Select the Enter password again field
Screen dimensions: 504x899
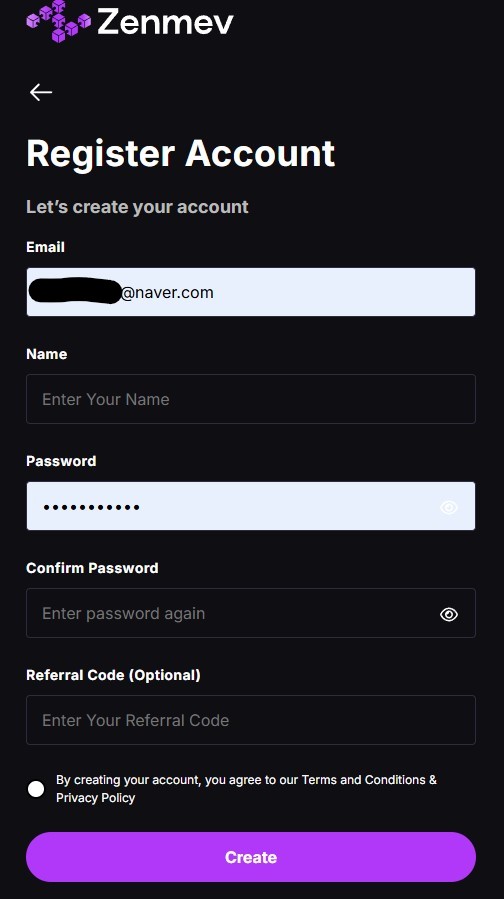[x=251, y=613]
